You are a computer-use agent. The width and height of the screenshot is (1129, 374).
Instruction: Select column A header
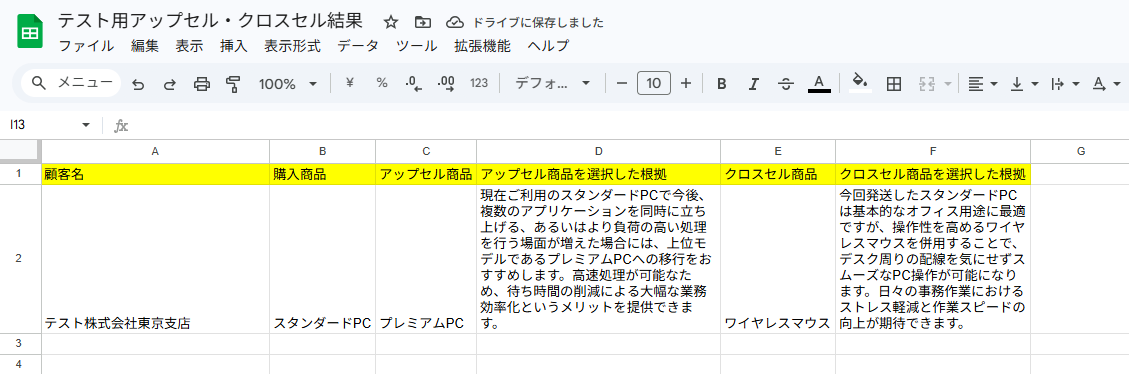[156, 151]
